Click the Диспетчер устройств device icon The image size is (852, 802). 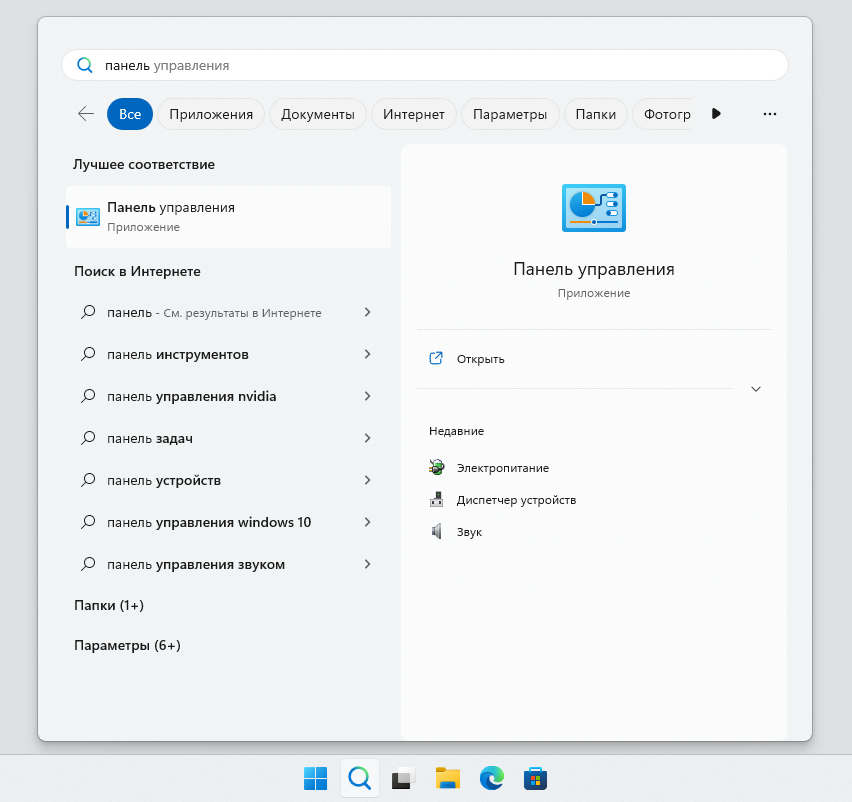pos(436,499)
